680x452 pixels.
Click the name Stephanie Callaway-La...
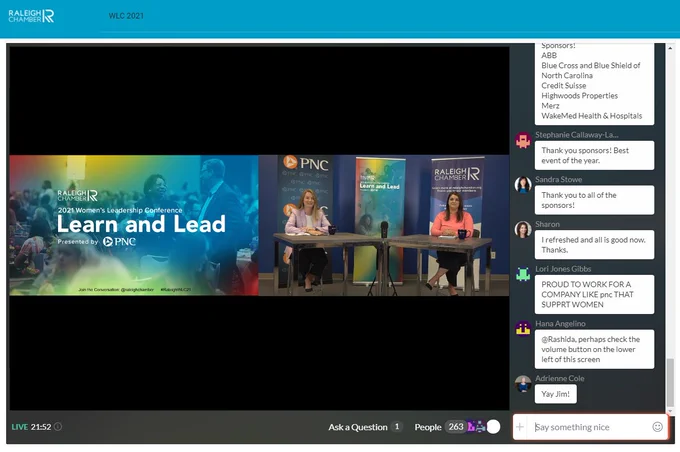pyautogui.click(x=576, y=135)
